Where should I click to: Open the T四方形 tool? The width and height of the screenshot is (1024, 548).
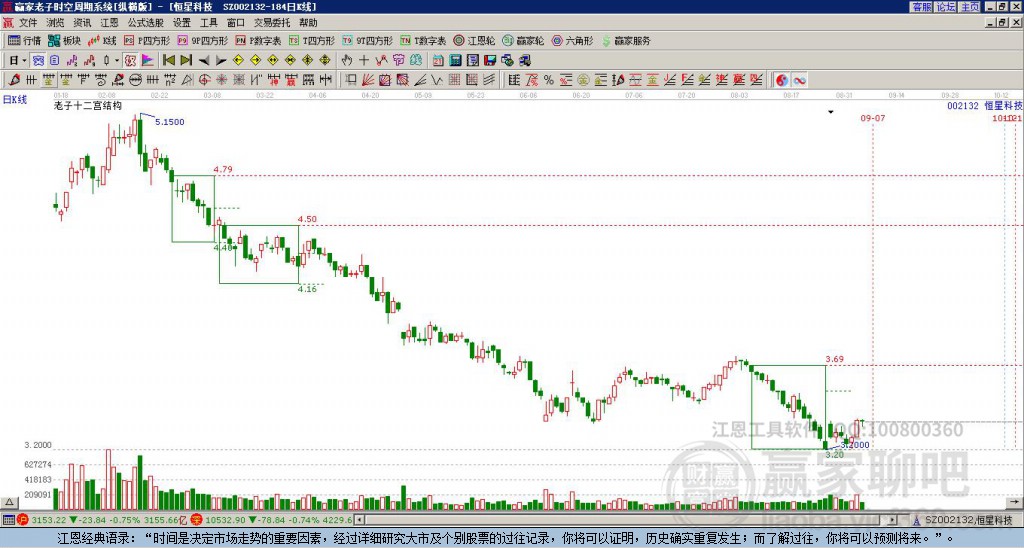coord(312,40)
